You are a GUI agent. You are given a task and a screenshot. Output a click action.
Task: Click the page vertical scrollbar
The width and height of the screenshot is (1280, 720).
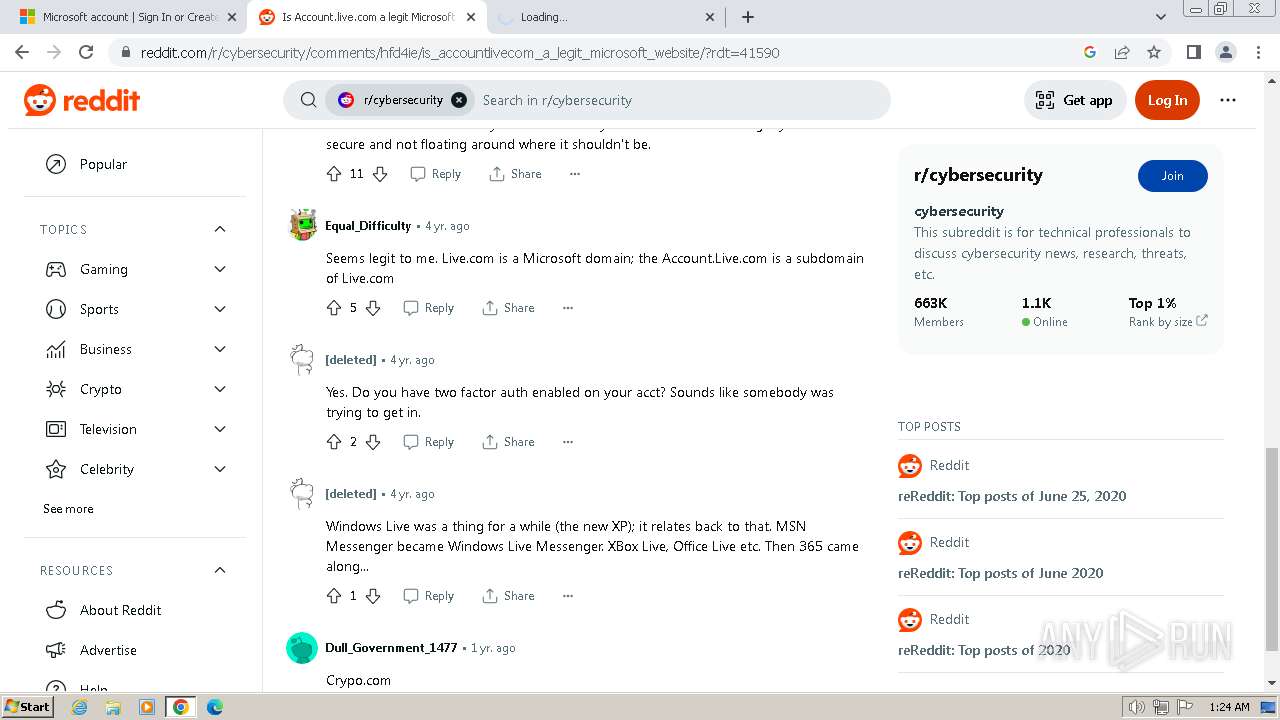click(x=1271, y=550)
